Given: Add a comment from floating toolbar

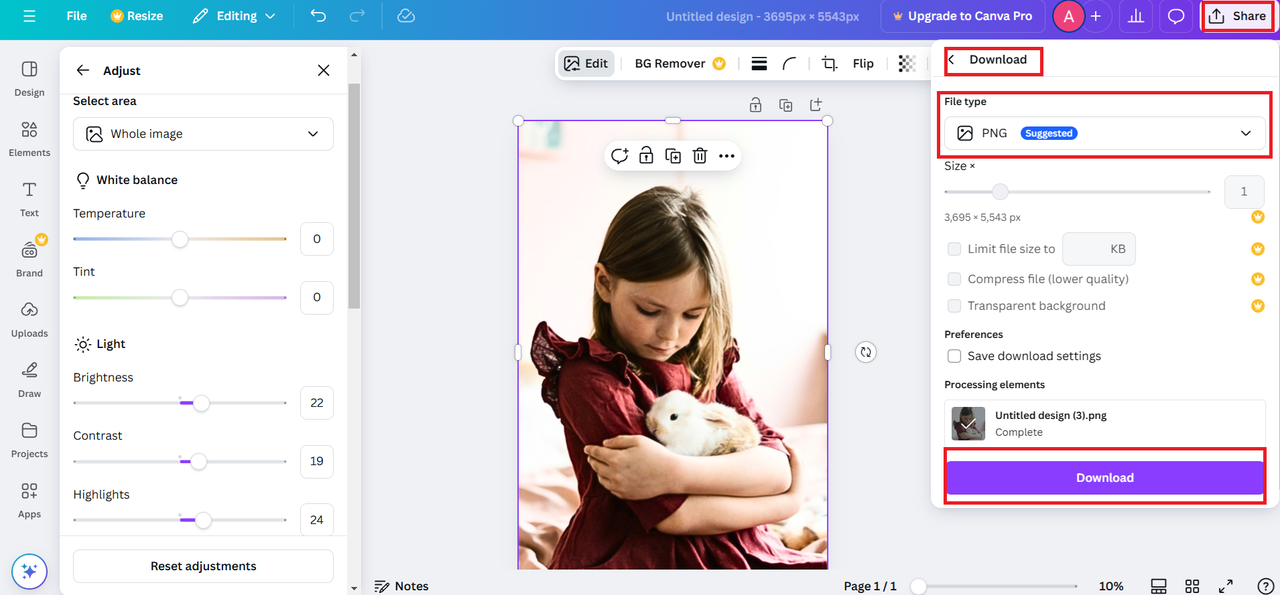Looking at the screenshot, I should [619, 155].
